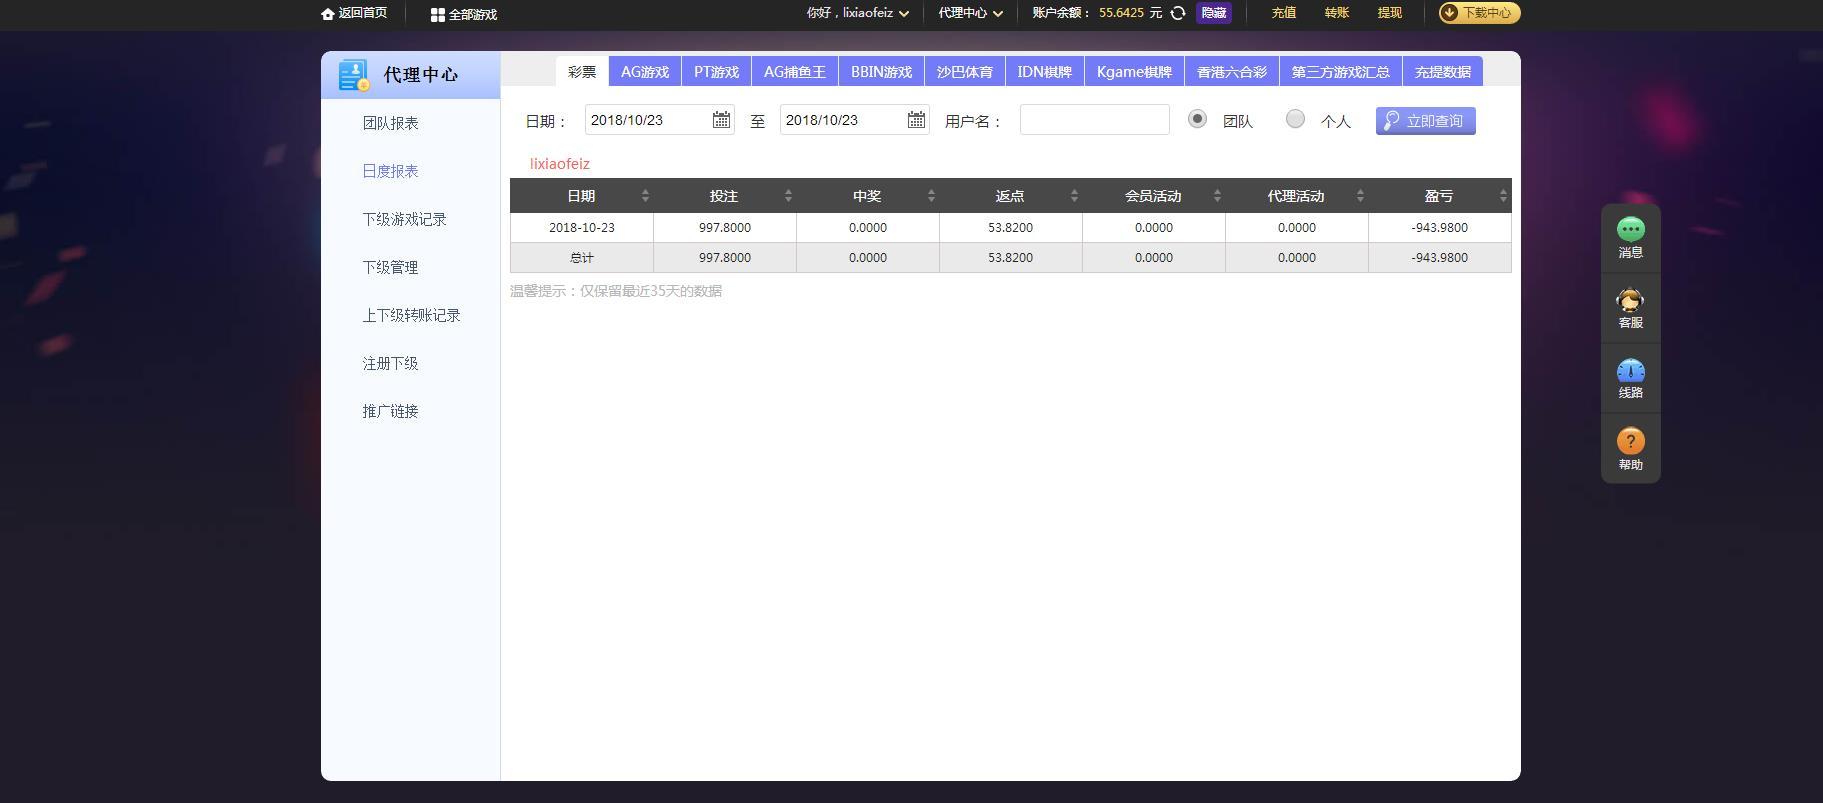Screen dimensions: 1823x803
Task: Click the 转账 link
Action: (x=1337, y=13)
